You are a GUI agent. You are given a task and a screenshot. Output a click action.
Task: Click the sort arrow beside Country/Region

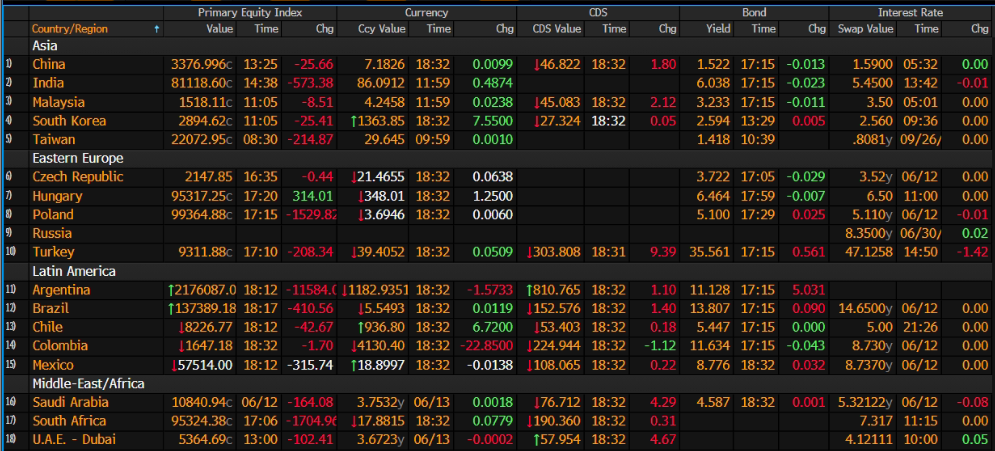click(x=157, y=29)
